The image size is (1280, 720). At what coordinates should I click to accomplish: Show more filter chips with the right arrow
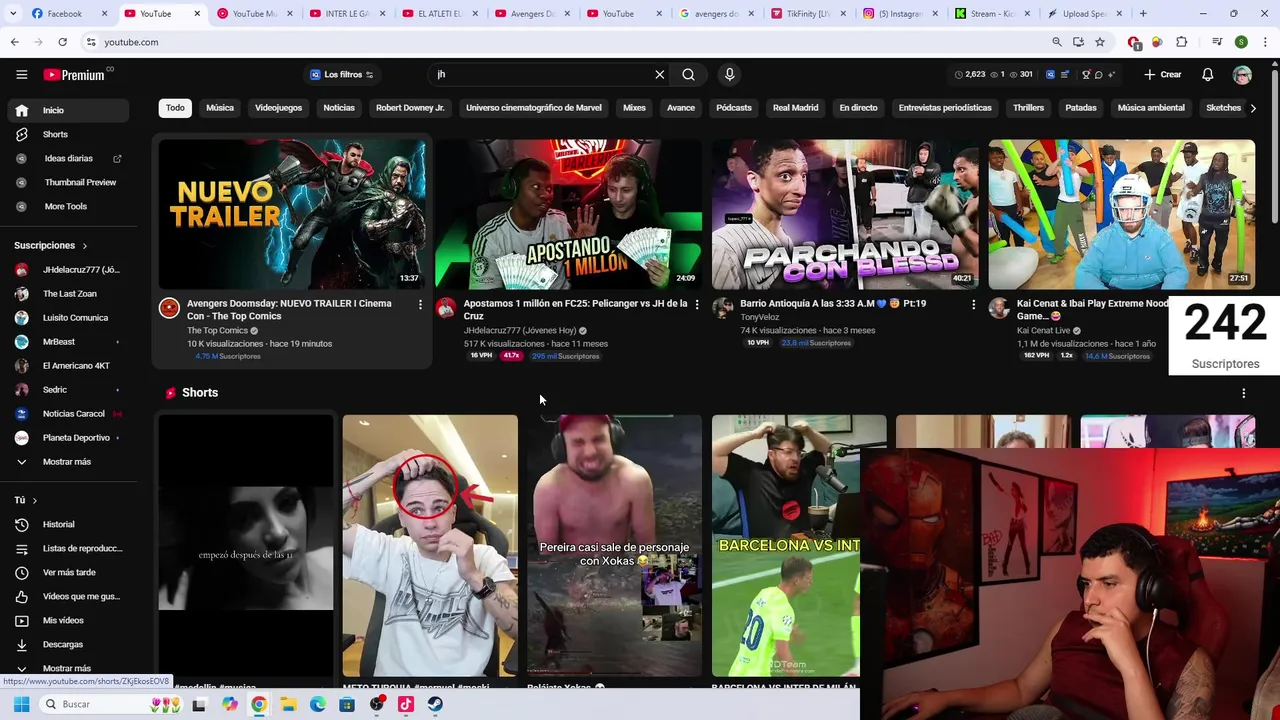1253,108
